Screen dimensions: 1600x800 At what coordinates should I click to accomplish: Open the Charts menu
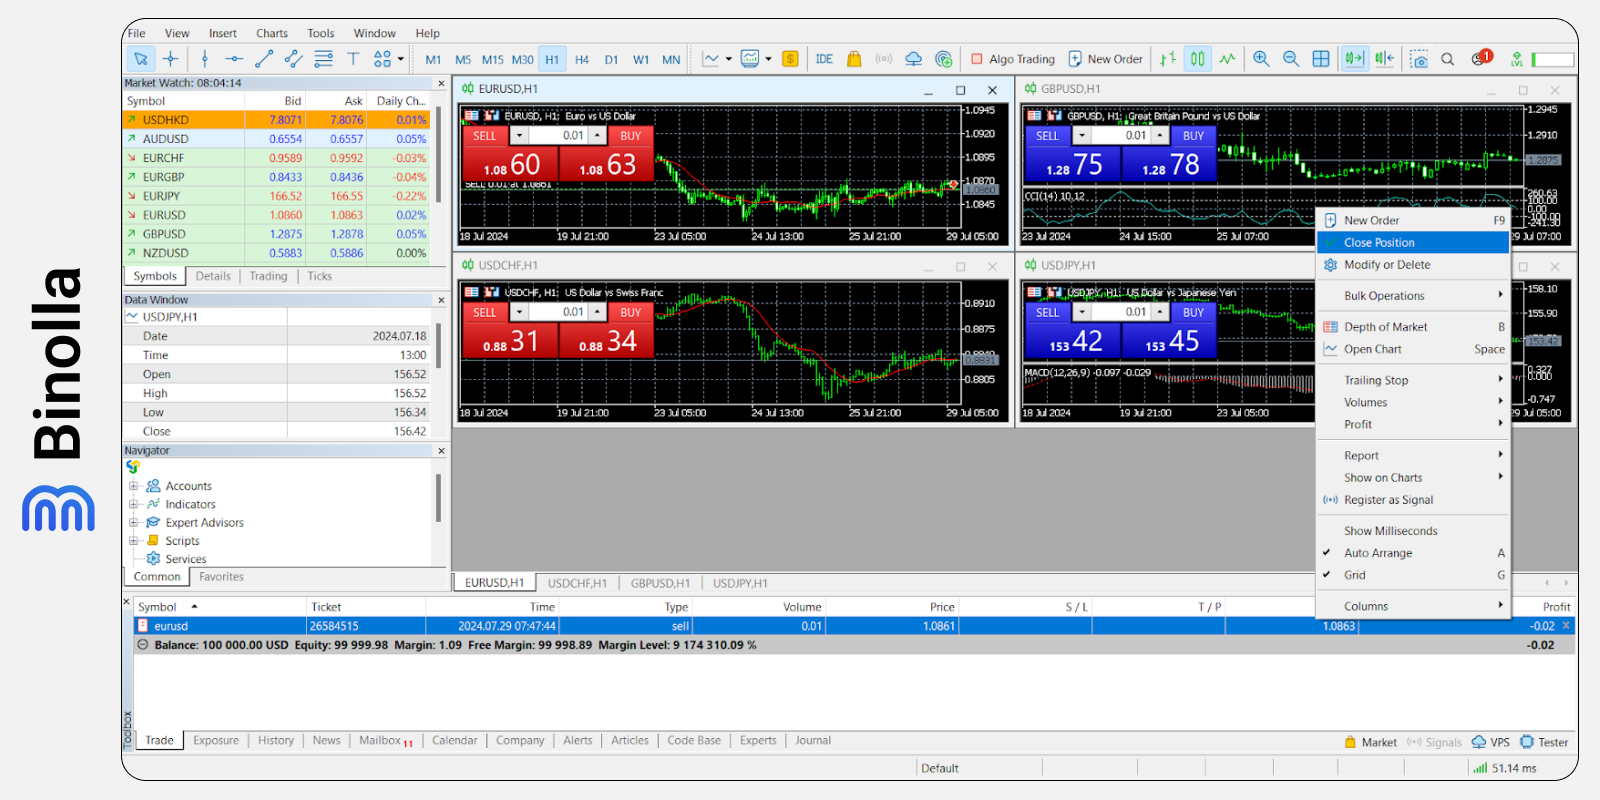pyautogui.click(x=271, y=33)
